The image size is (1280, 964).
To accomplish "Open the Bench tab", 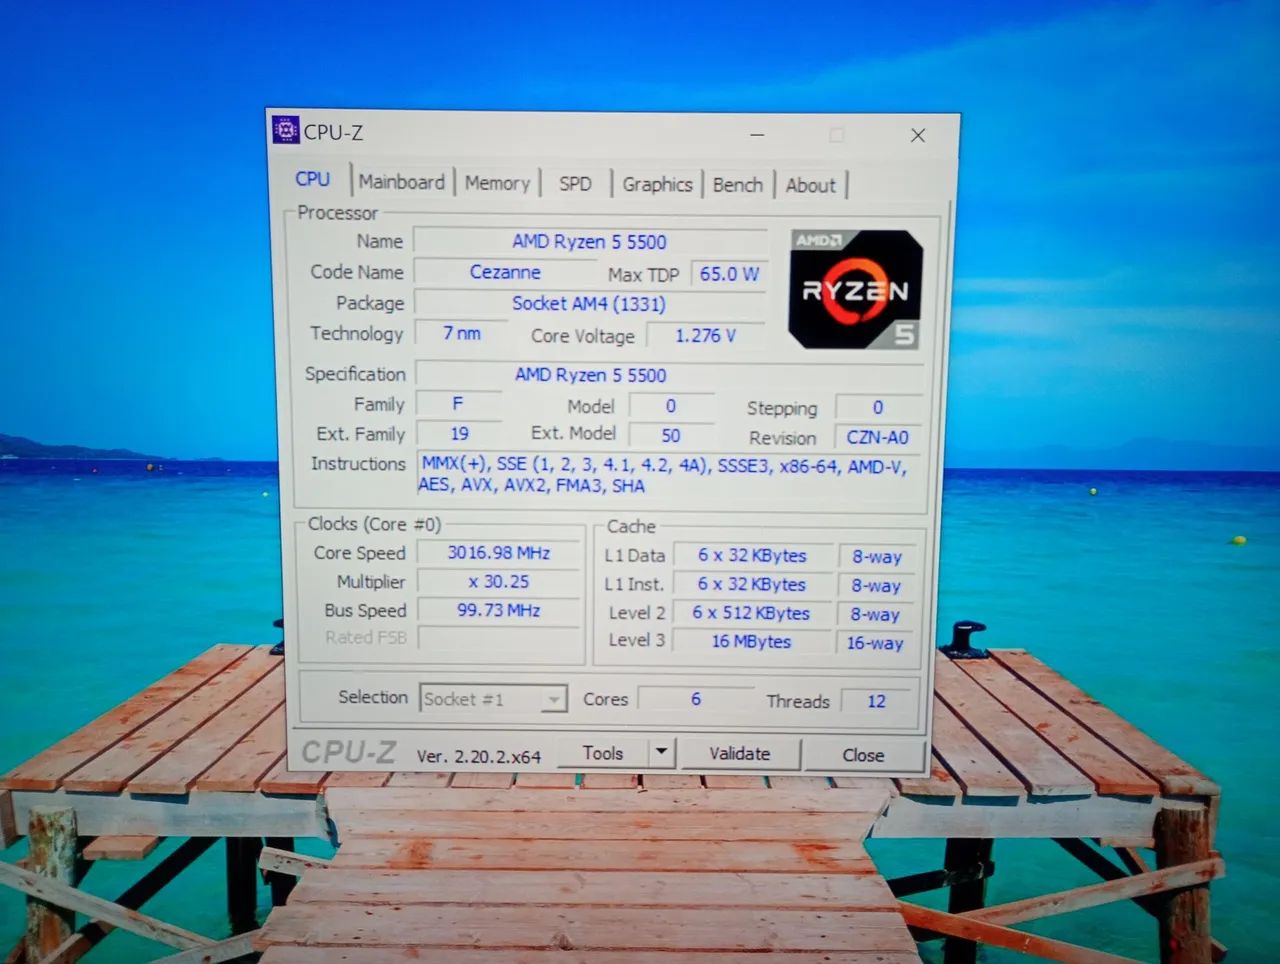I will (737, 185).
